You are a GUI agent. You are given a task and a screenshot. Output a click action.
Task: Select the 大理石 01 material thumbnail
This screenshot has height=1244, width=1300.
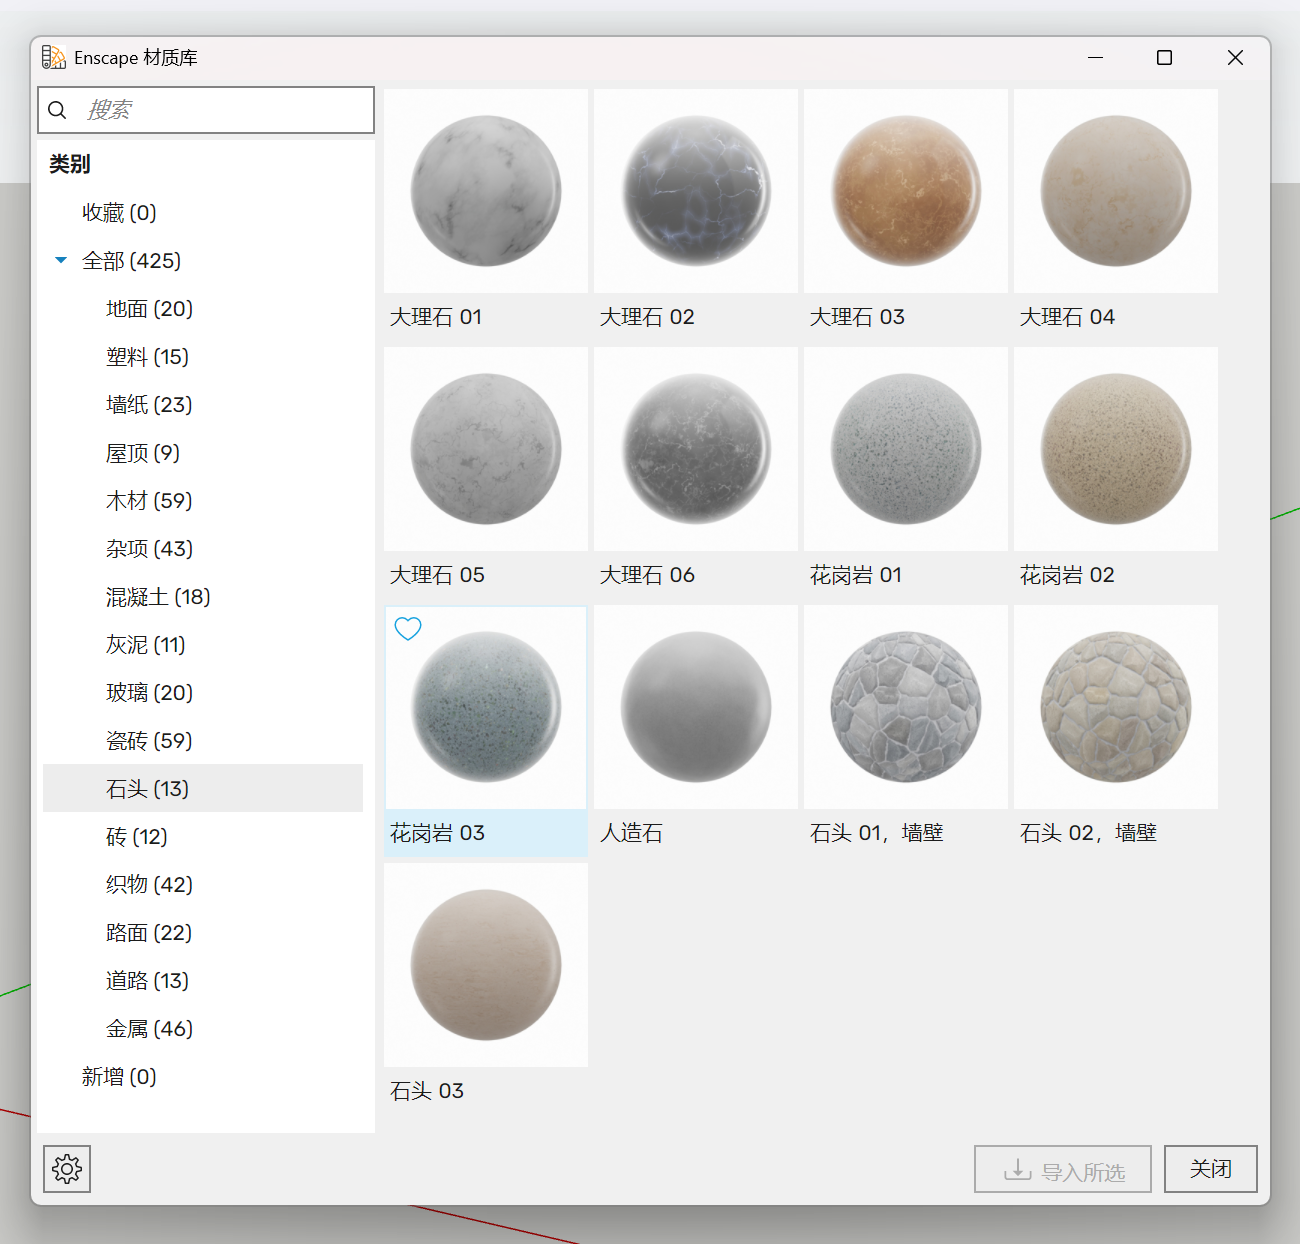click(486, 191)
